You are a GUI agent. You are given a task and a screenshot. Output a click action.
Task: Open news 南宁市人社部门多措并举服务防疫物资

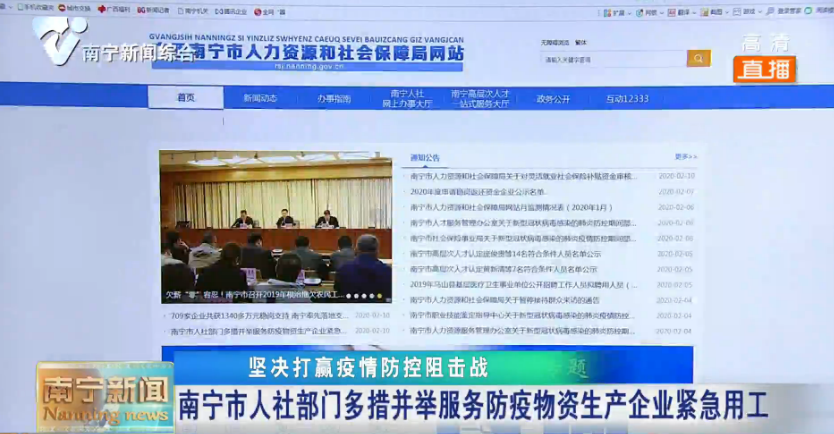pos(258,331)
